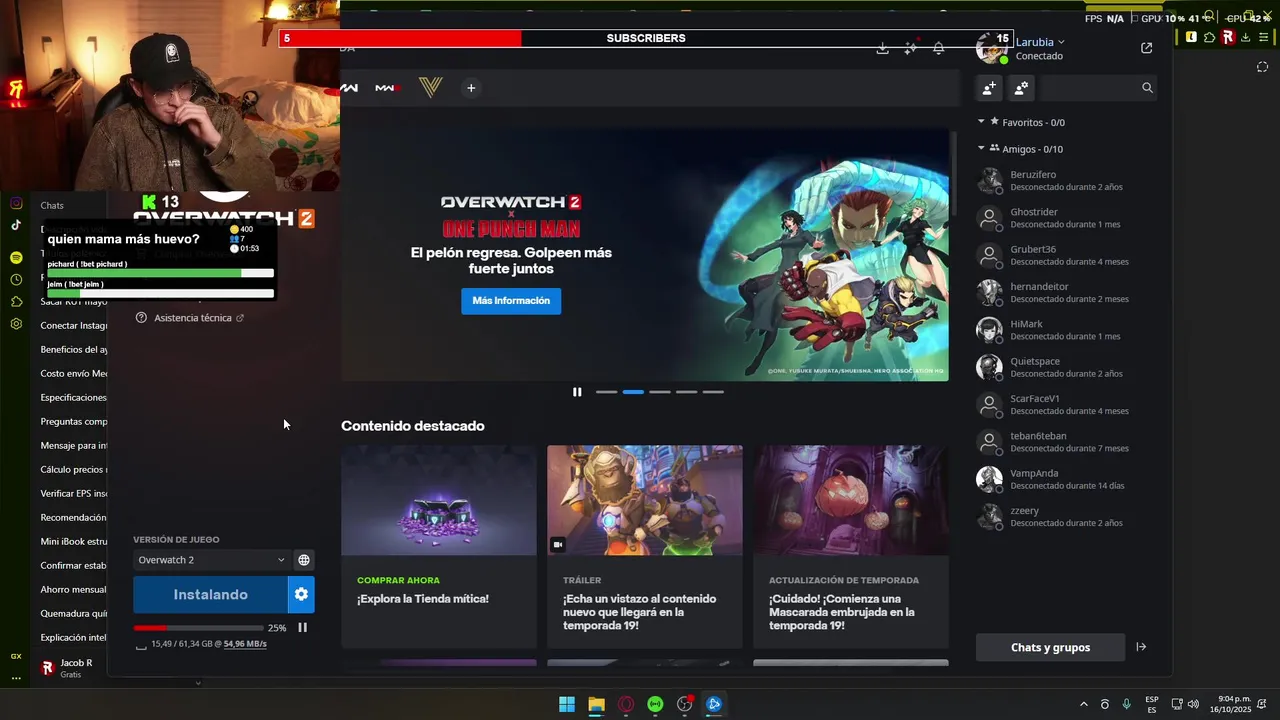The height and width of the screenshot is (720, 1280).
Task: Open the taskbar clock and date
Action: (x=1230, y=704)
